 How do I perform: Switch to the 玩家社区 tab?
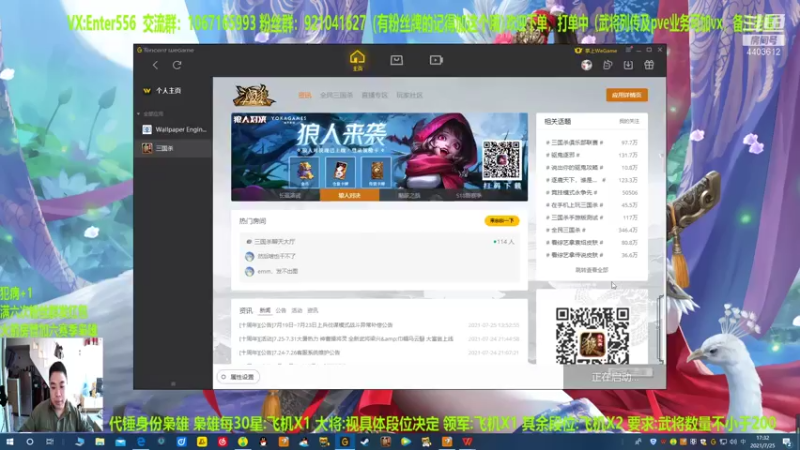410,95
